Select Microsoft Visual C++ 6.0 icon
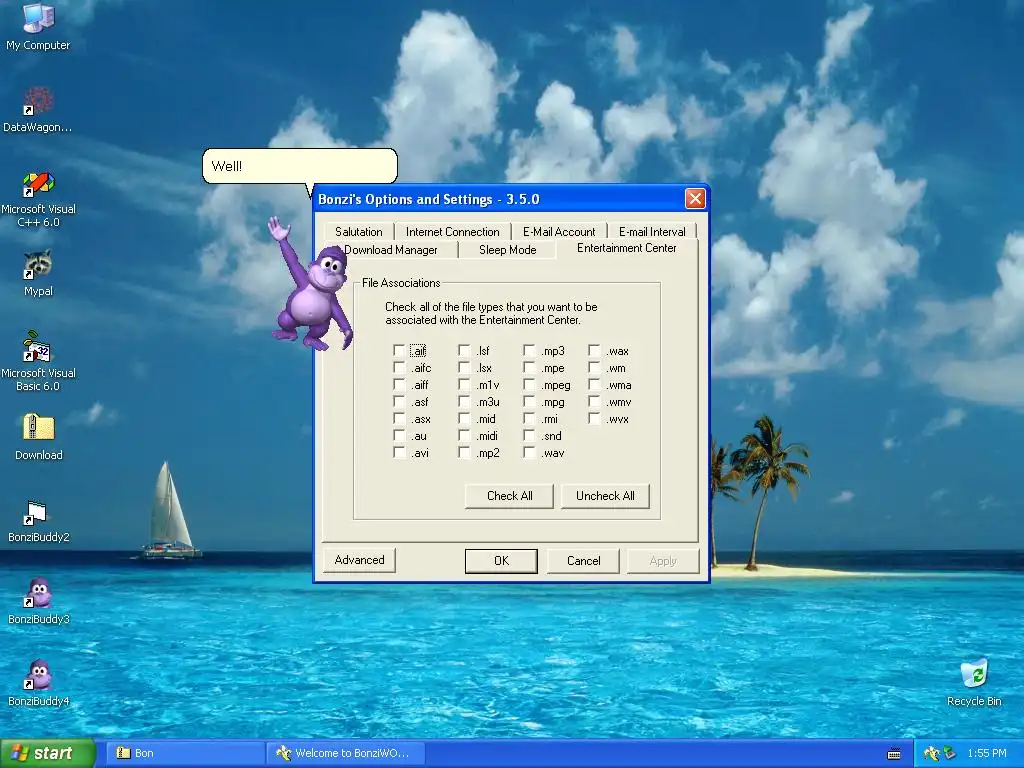 38,199
